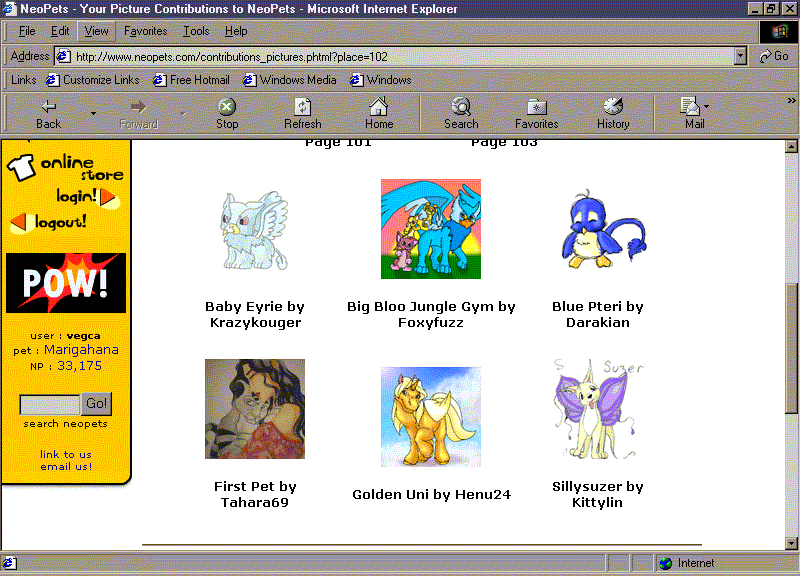The height and width of the screenshot is (576, 800).
Task: Click the username 'vegca' text
Action: pyautogui.click(x=84, y=336)
